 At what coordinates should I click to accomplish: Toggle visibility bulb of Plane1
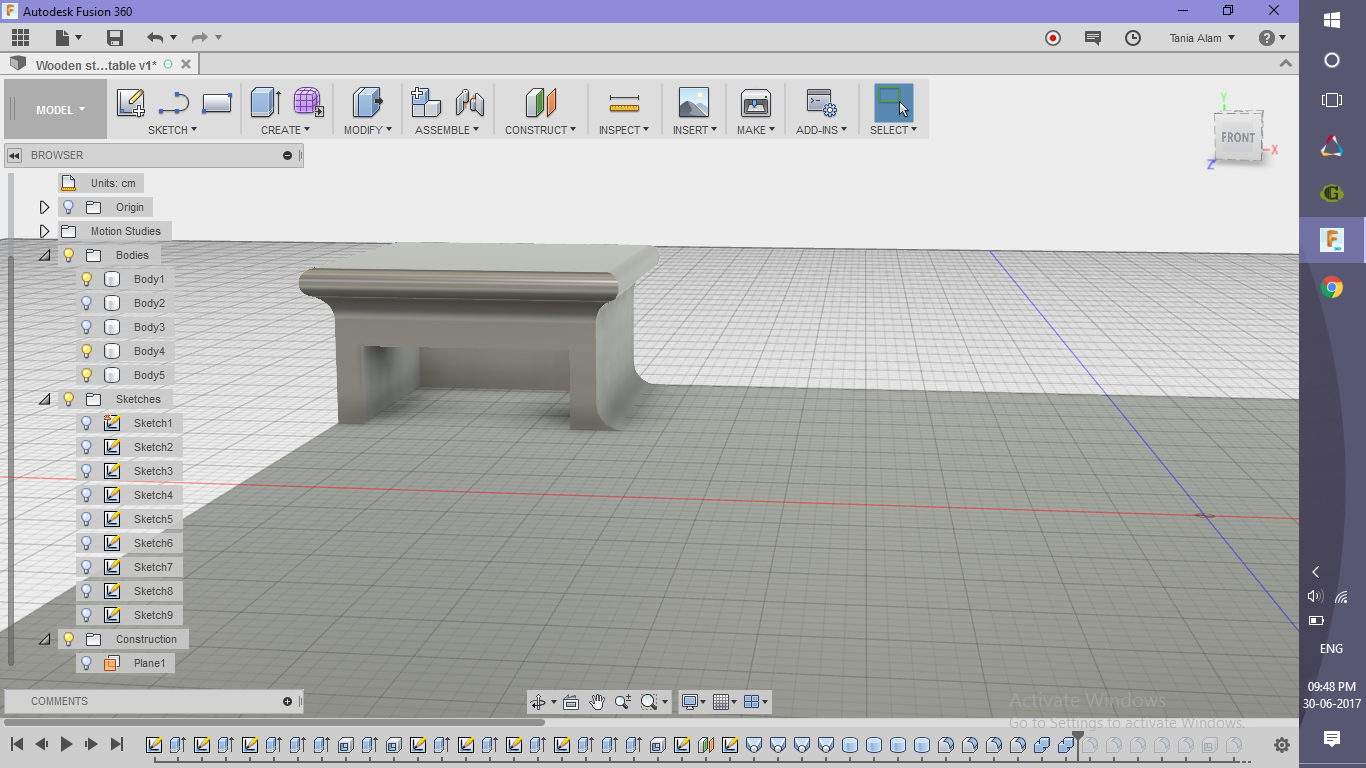86,663
